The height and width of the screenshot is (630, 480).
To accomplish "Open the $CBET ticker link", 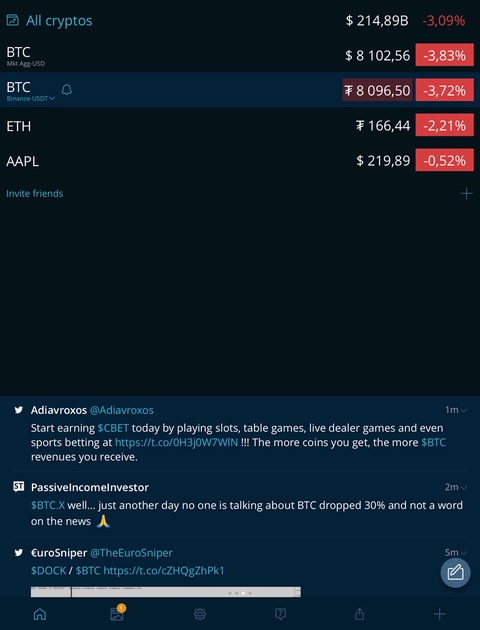I will tap(113, 428).
